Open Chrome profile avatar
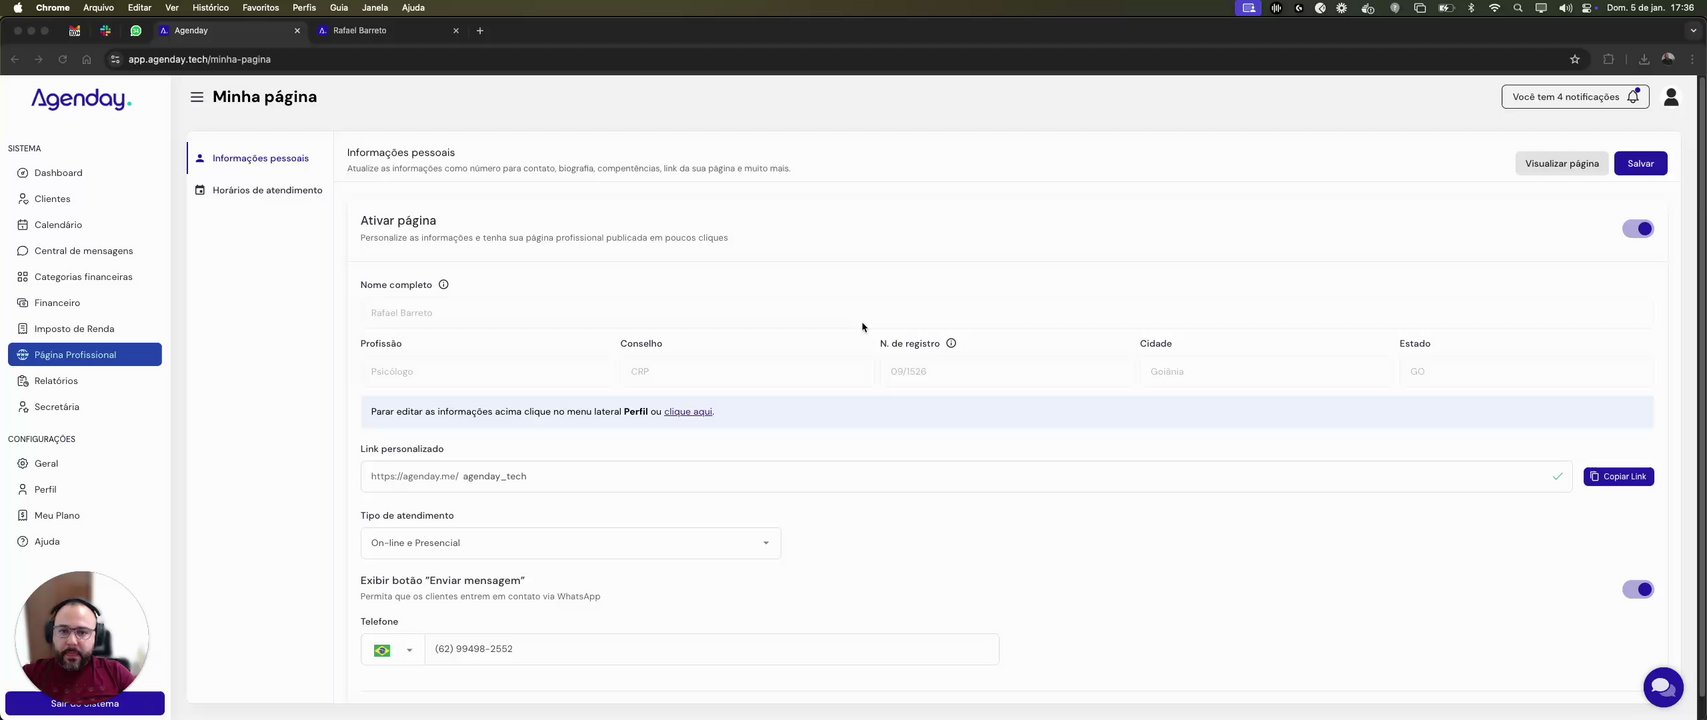Screen dimensions: 1707x720 point(1668,59)
